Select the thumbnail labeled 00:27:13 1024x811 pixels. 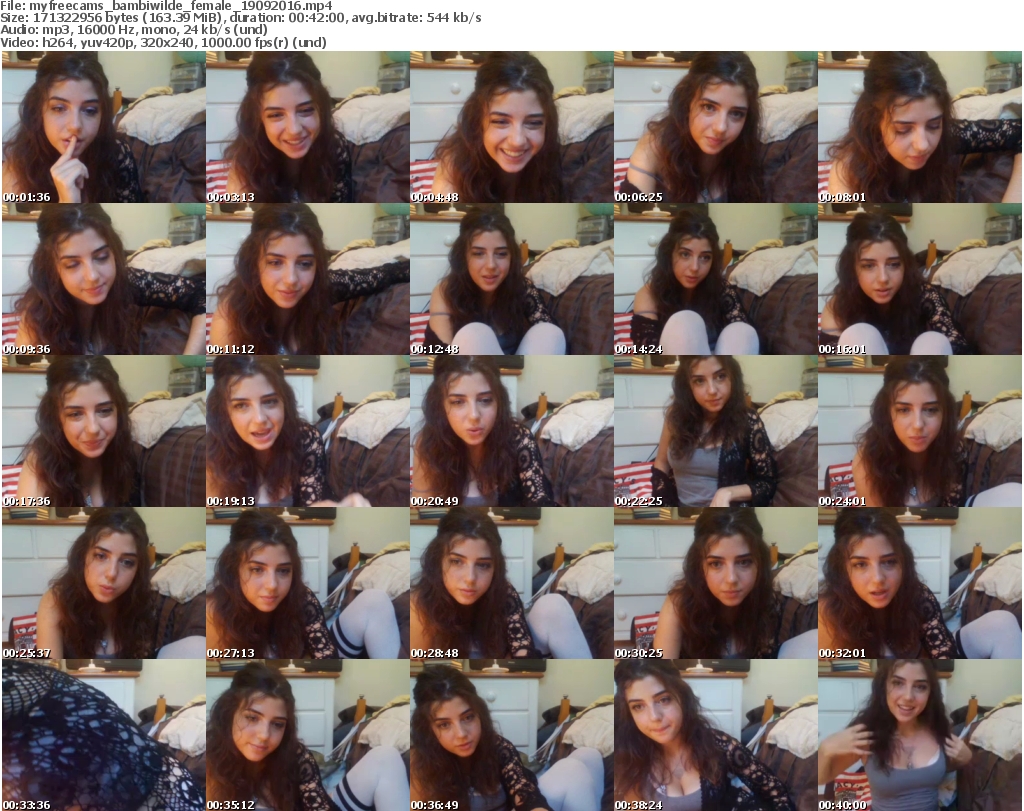coord(308,583)
